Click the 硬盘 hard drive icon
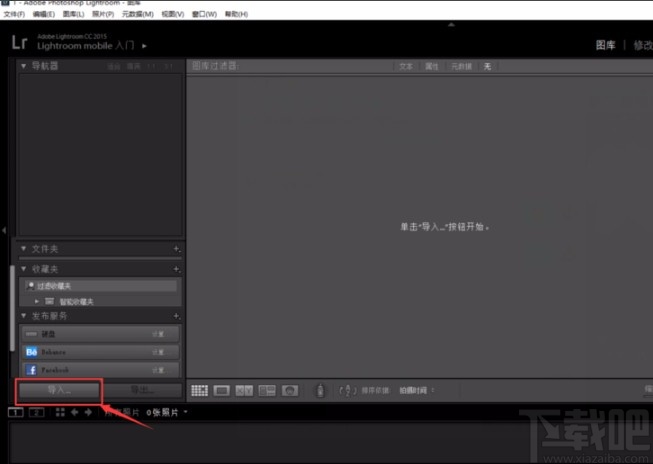This screenshot has height=464, width=653. (x=32, y=334)
